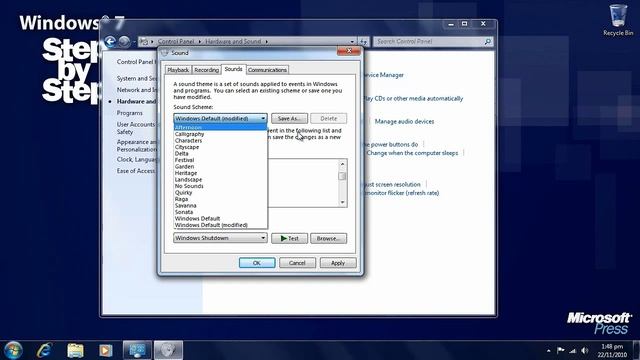Collapse the Sound Scheme combo box
Viewport: 640px width, 360px height.
pos(220,118)
